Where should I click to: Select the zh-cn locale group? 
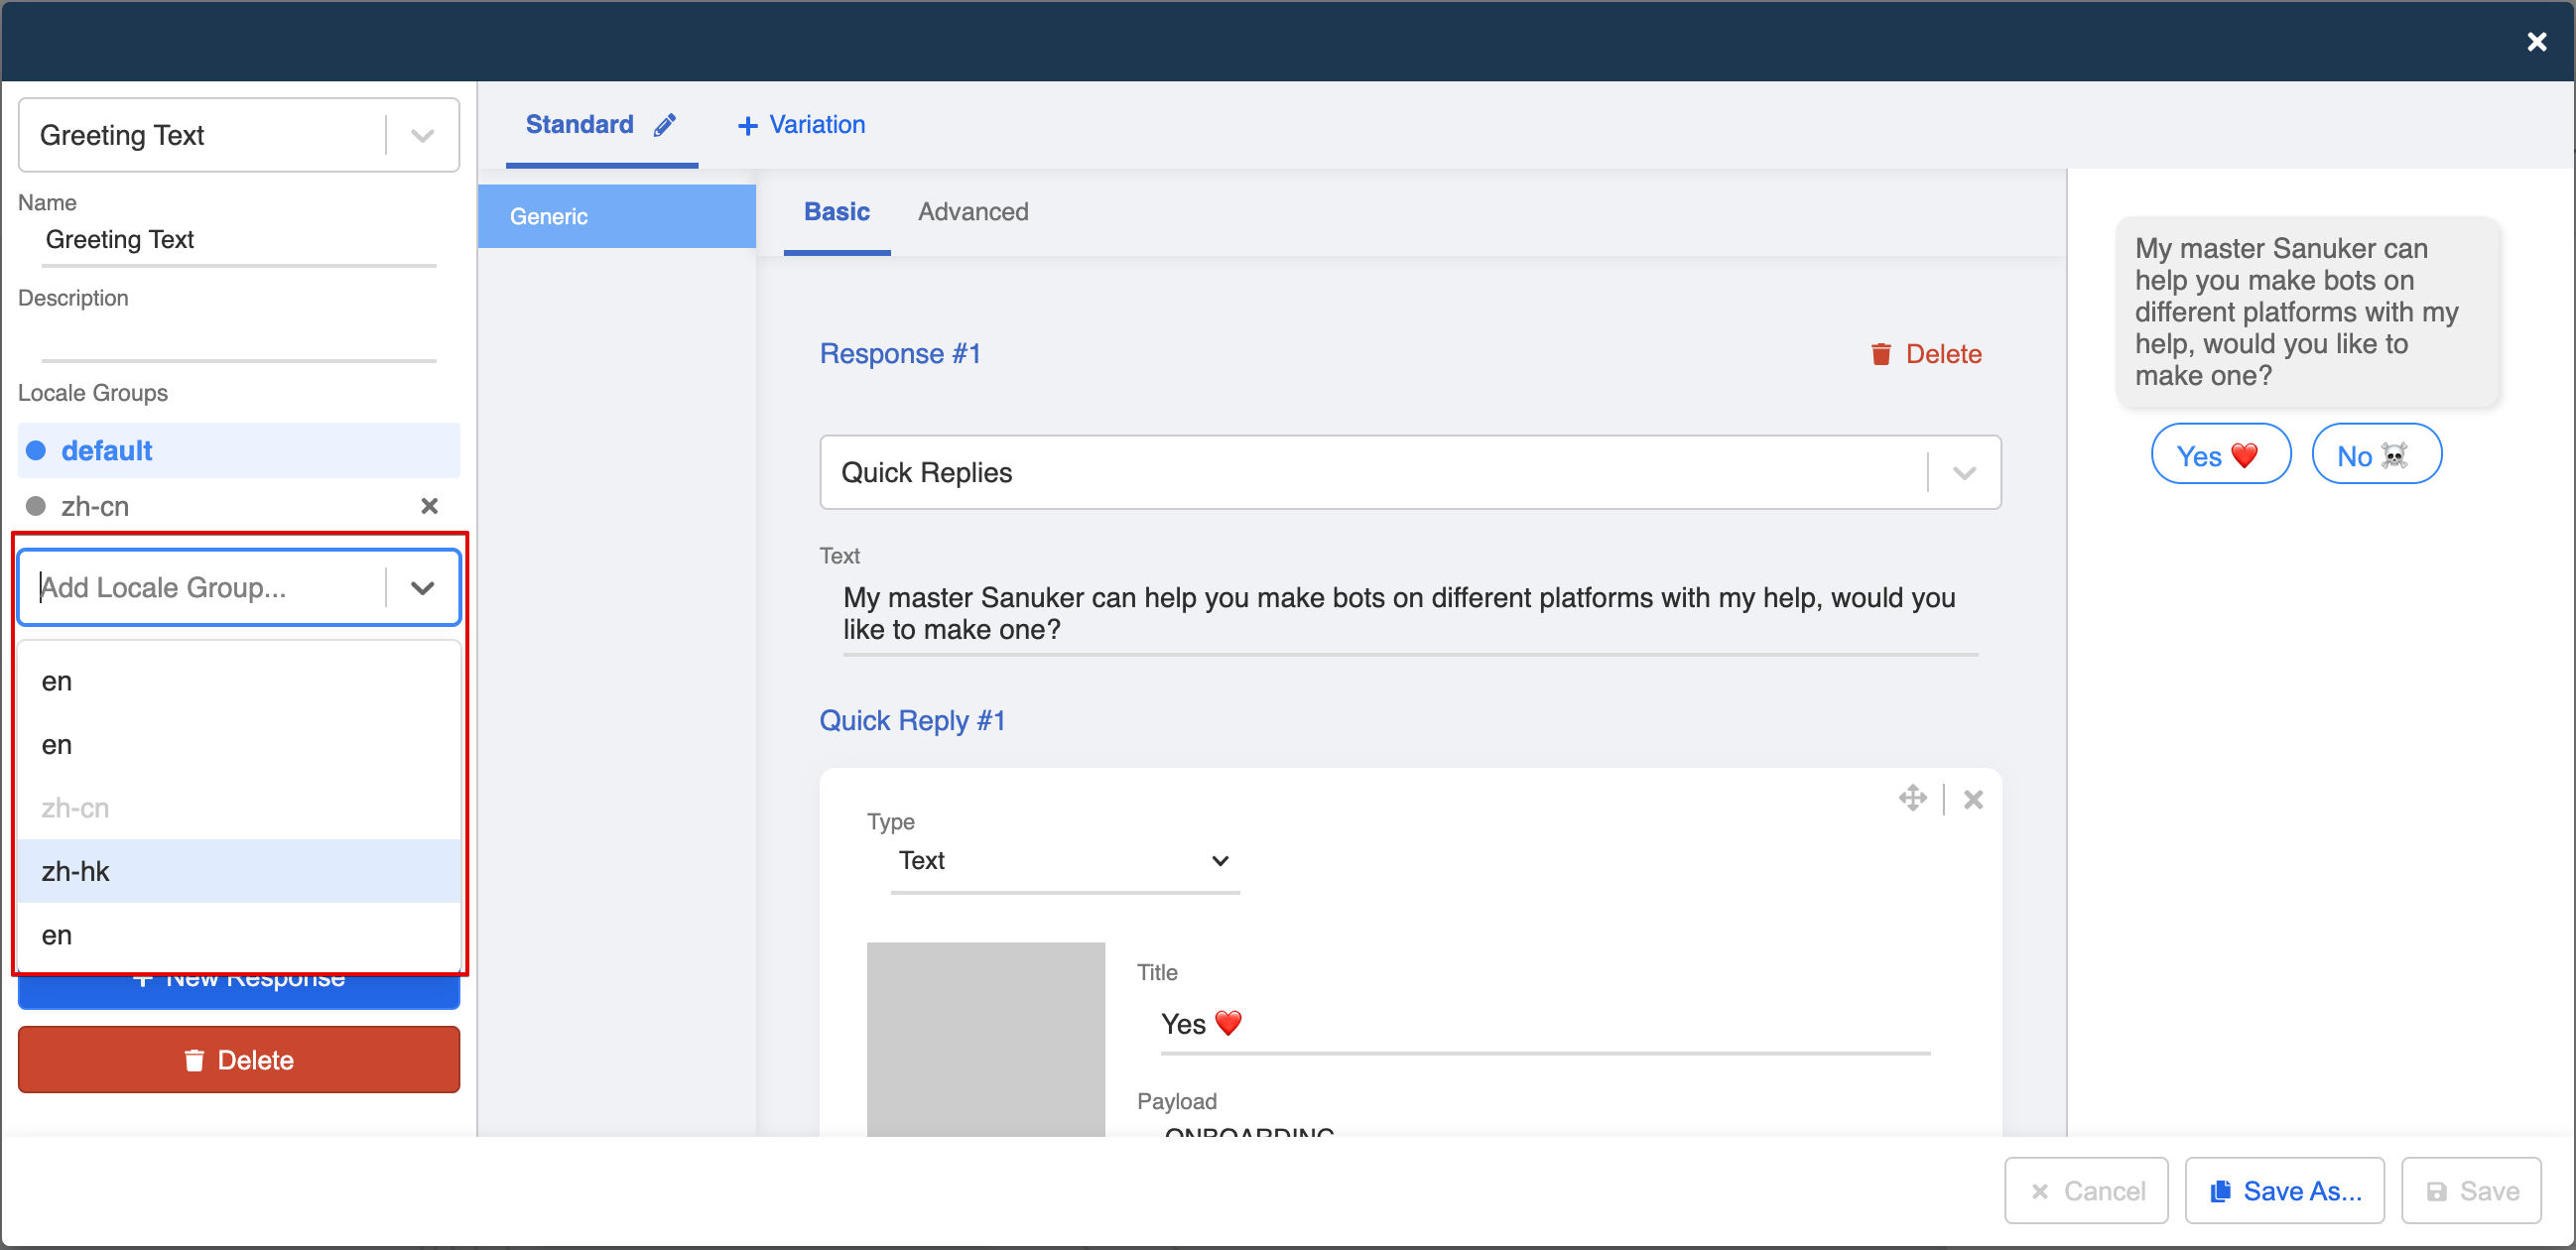[x=95, y=507]
